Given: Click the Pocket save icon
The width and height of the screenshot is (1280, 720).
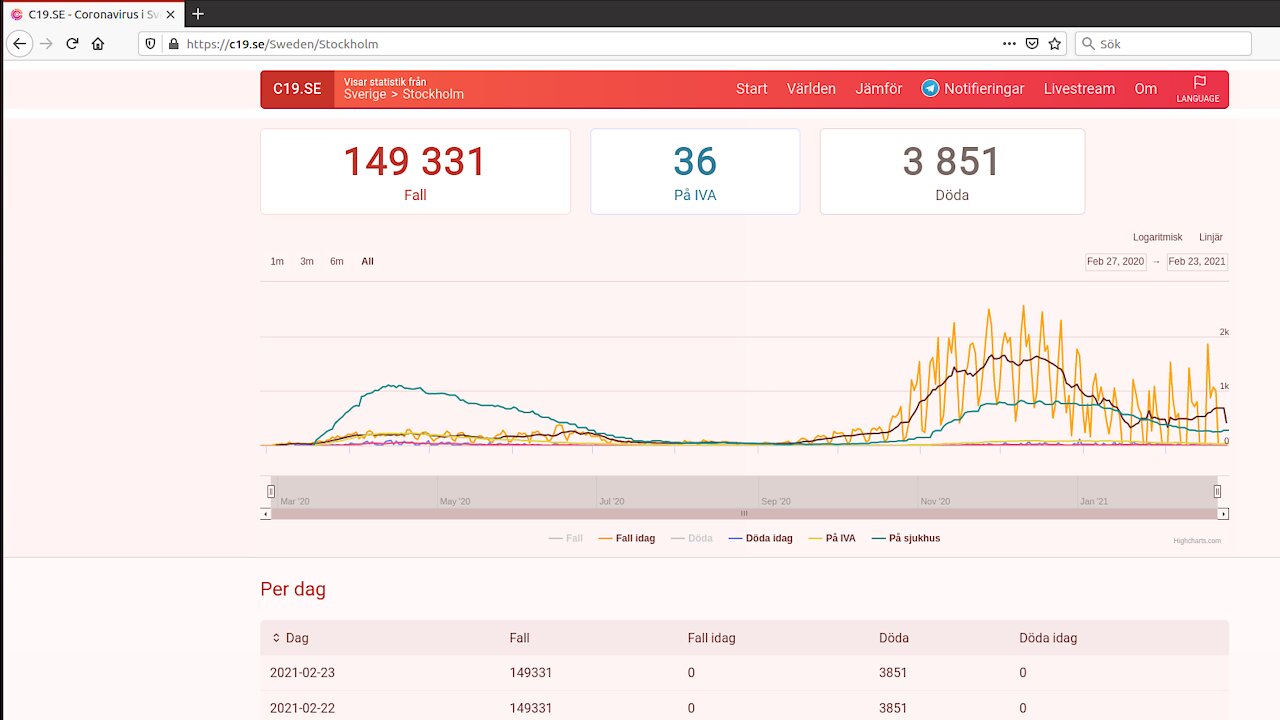Looking at the screenshot, I should pos(1033,44).
